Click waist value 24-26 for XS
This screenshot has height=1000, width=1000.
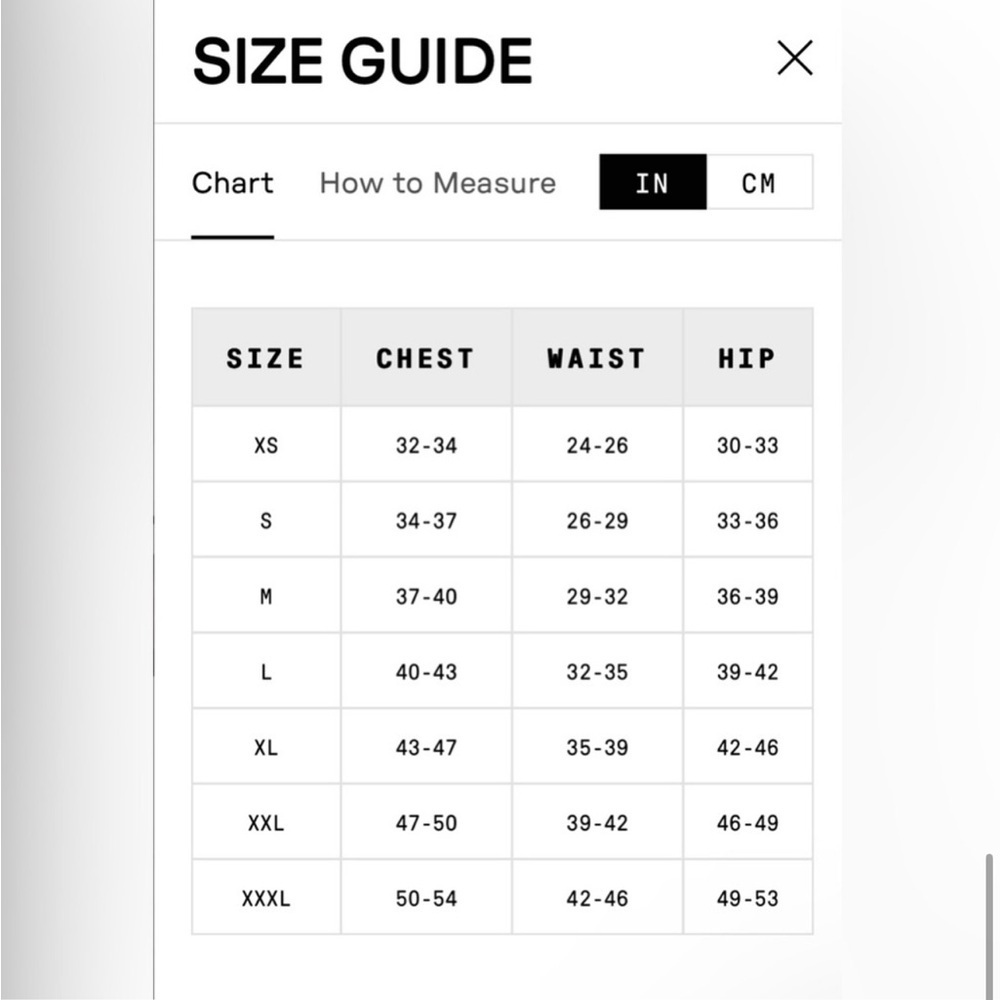click(597, 445)
